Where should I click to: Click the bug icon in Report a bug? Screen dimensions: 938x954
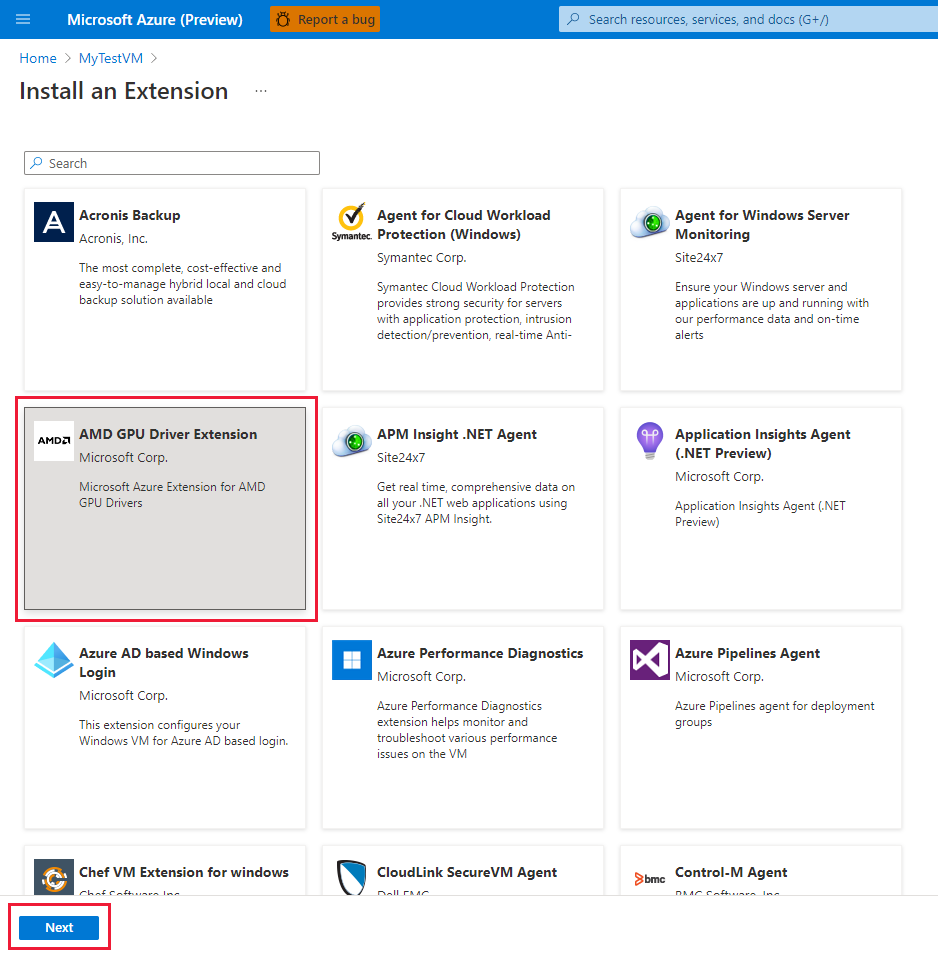pos(283,19)
